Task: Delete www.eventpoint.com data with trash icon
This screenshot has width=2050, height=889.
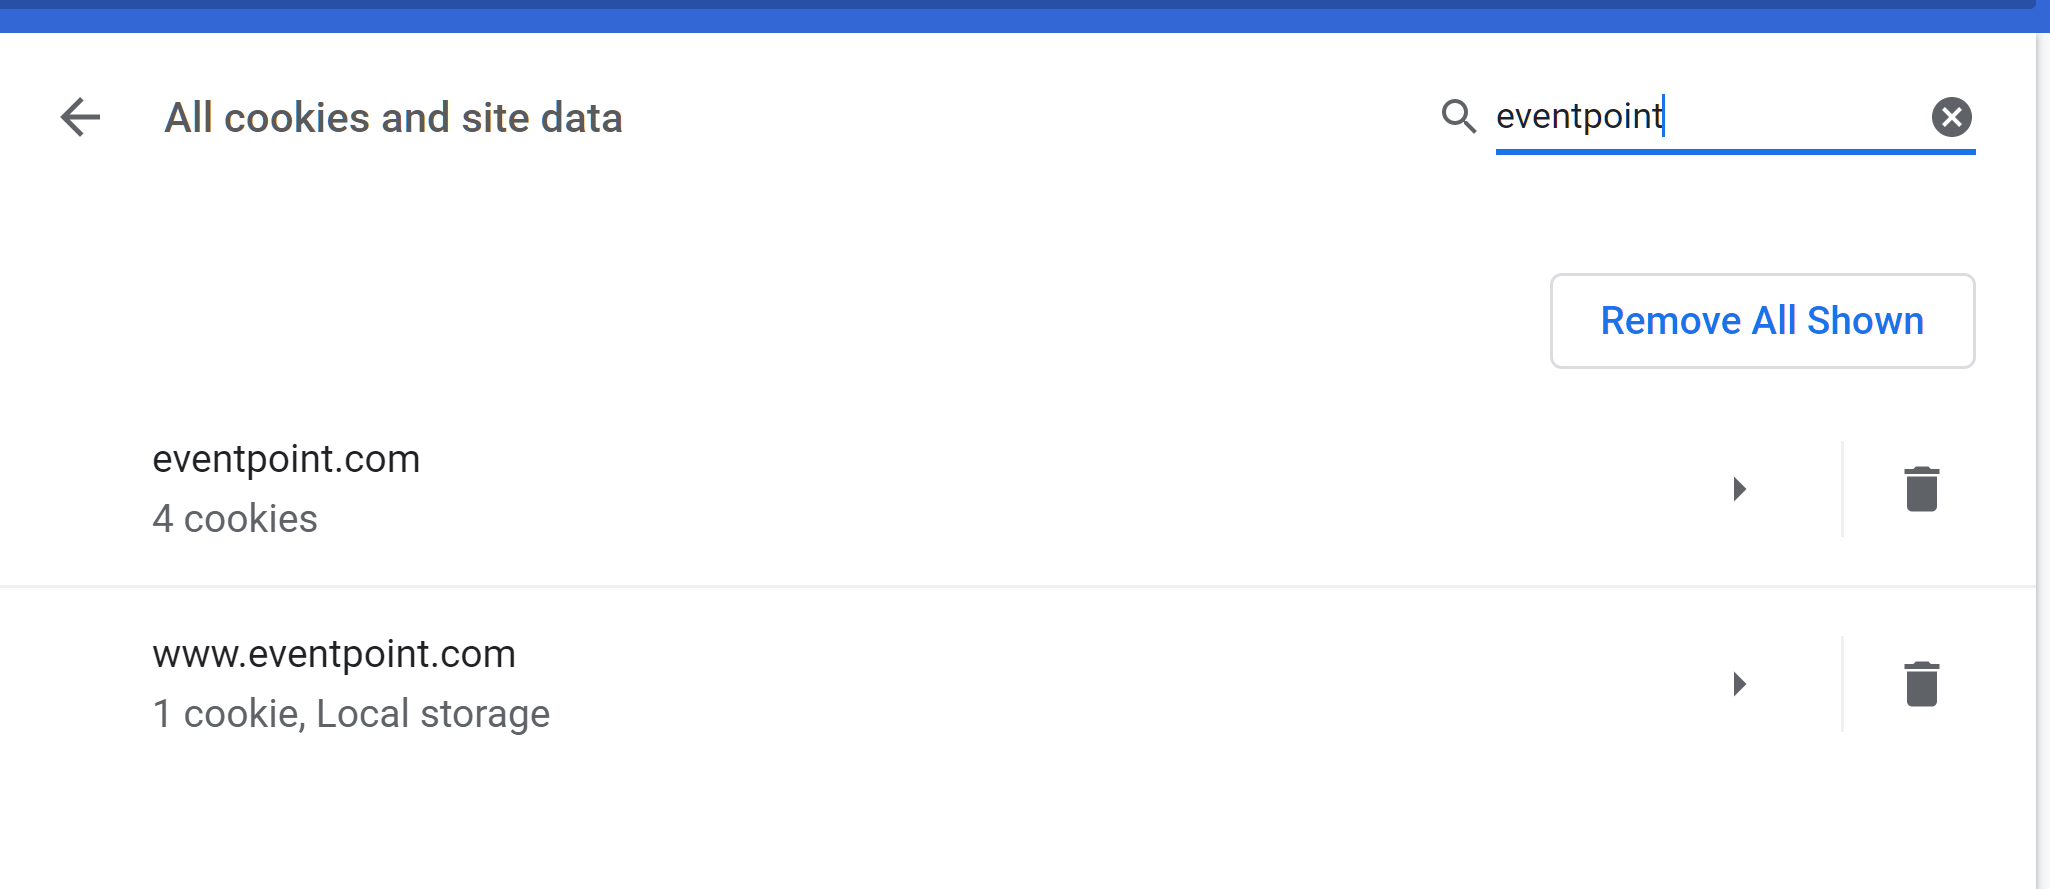Action: [1921, 684]
